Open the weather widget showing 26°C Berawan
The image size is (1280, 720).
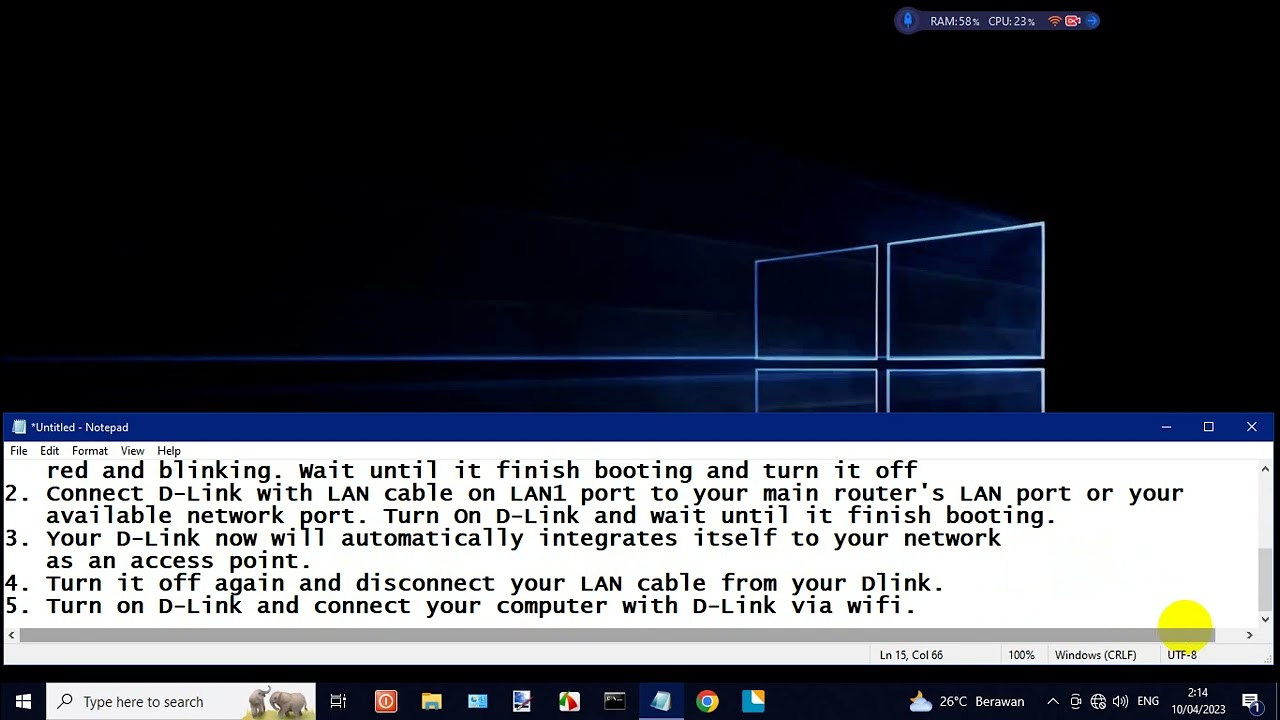tap(966, 702)
